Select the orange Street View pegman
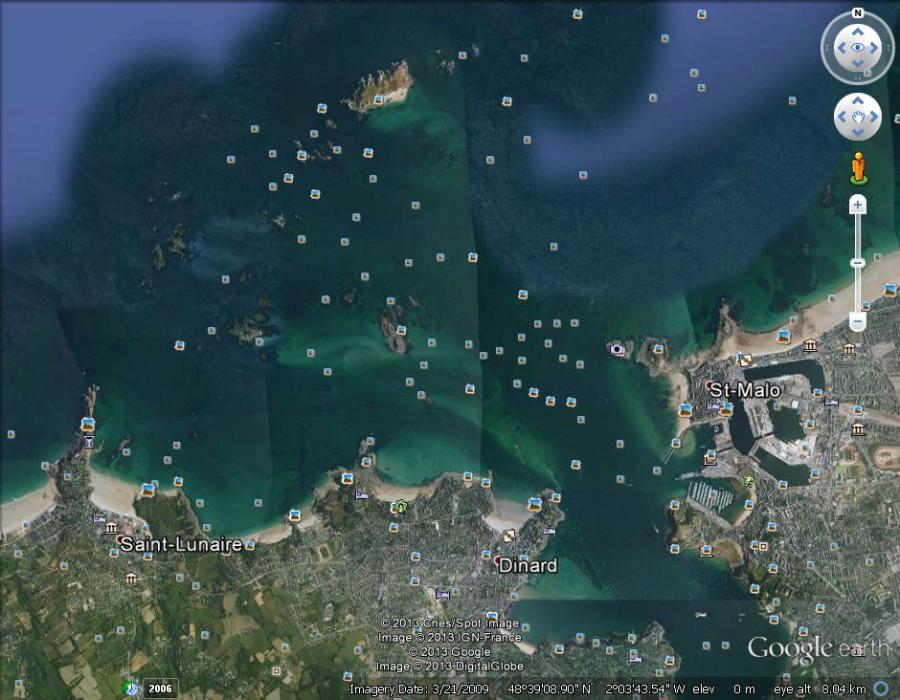 [x=857, y=167]
